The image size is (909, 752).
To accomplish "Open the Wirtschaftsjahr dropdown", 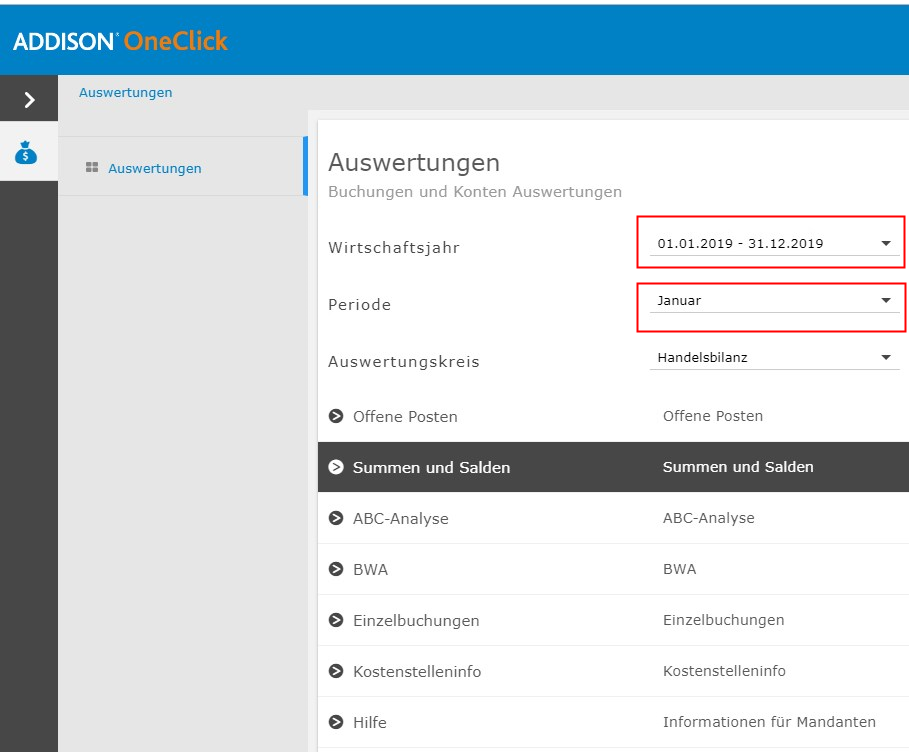I will pyautogui.click(x=775, y=244).
